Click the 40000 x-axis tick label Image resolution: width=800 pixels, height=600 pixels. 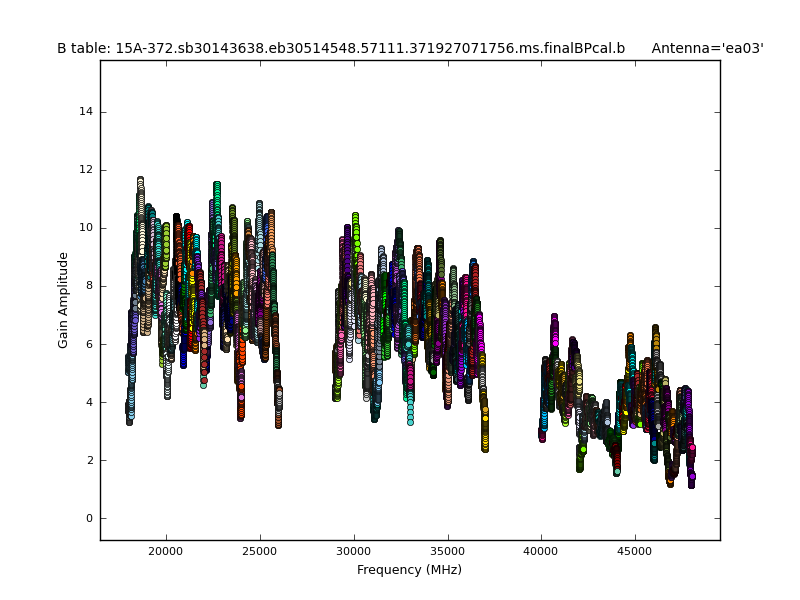click(541, 550)
